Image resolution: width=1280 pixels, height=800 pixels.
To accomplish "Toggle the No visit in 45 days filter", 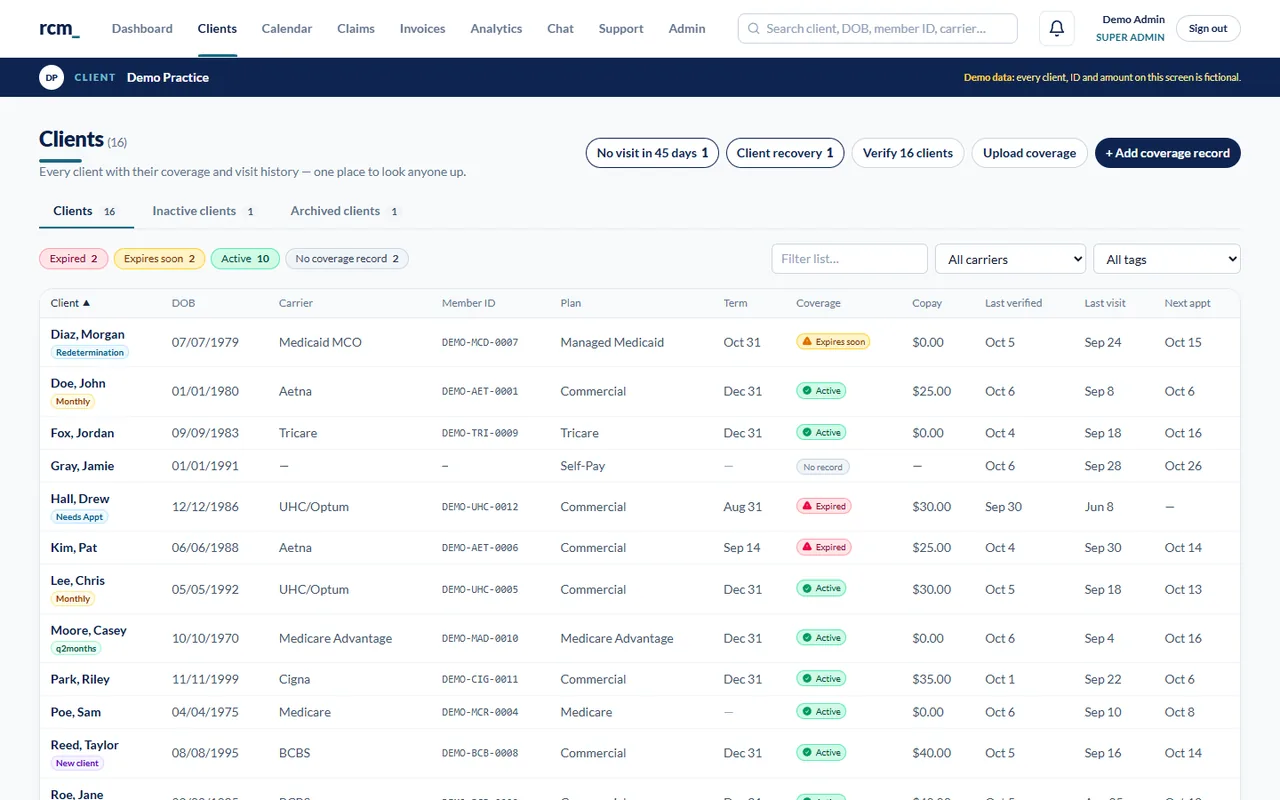I will click(x=652, y=153).
